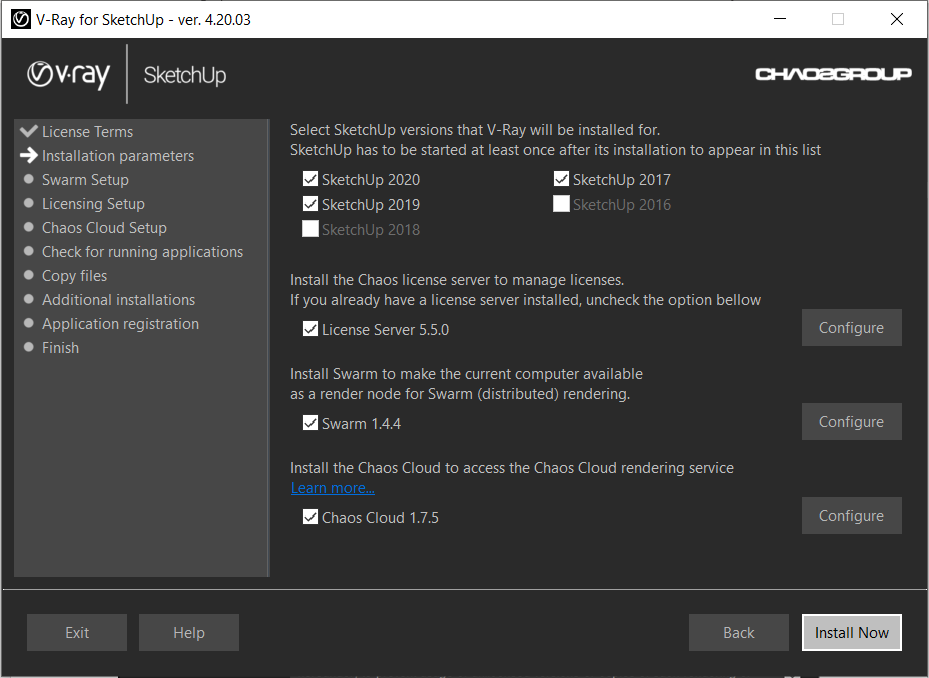Click the Chaos Cloud Setup step

[x=104, y=228]
